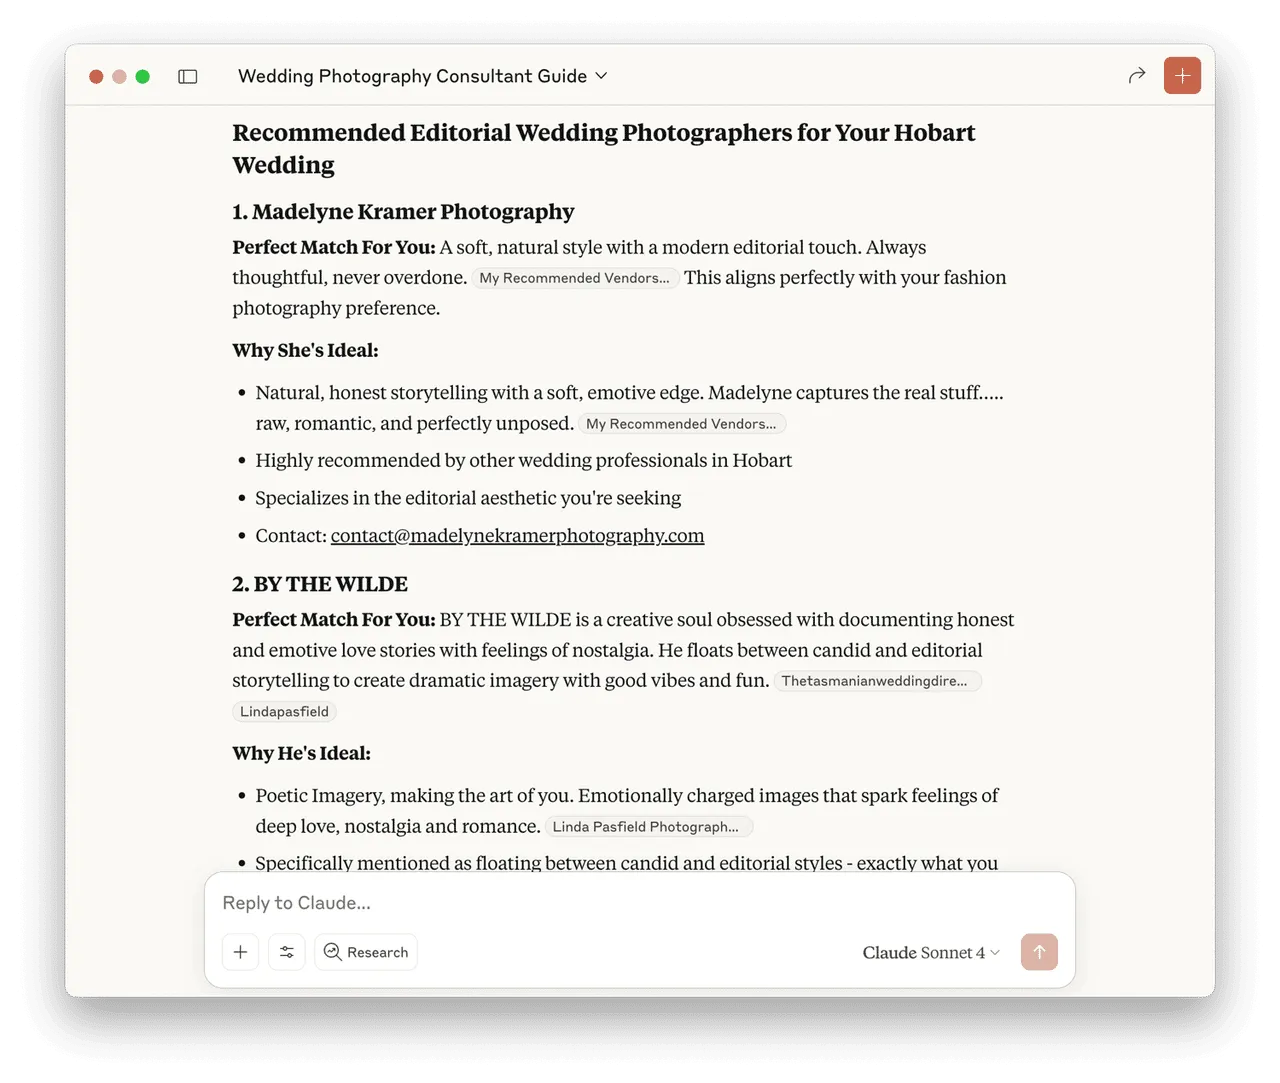Enter full screen with the green traffic light

(x=143, y=75)
